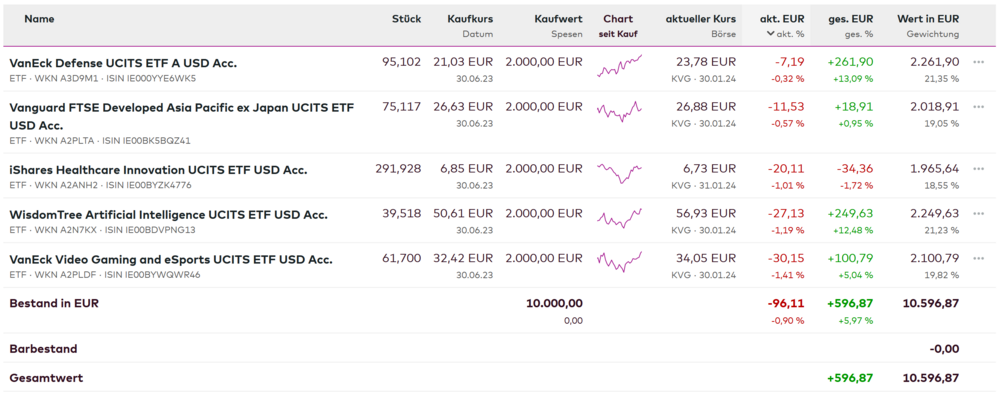Open VanEck Defense mini chart
This screenshot has width=1000, height=395.
pyautogui.click(x=619, y=66)
